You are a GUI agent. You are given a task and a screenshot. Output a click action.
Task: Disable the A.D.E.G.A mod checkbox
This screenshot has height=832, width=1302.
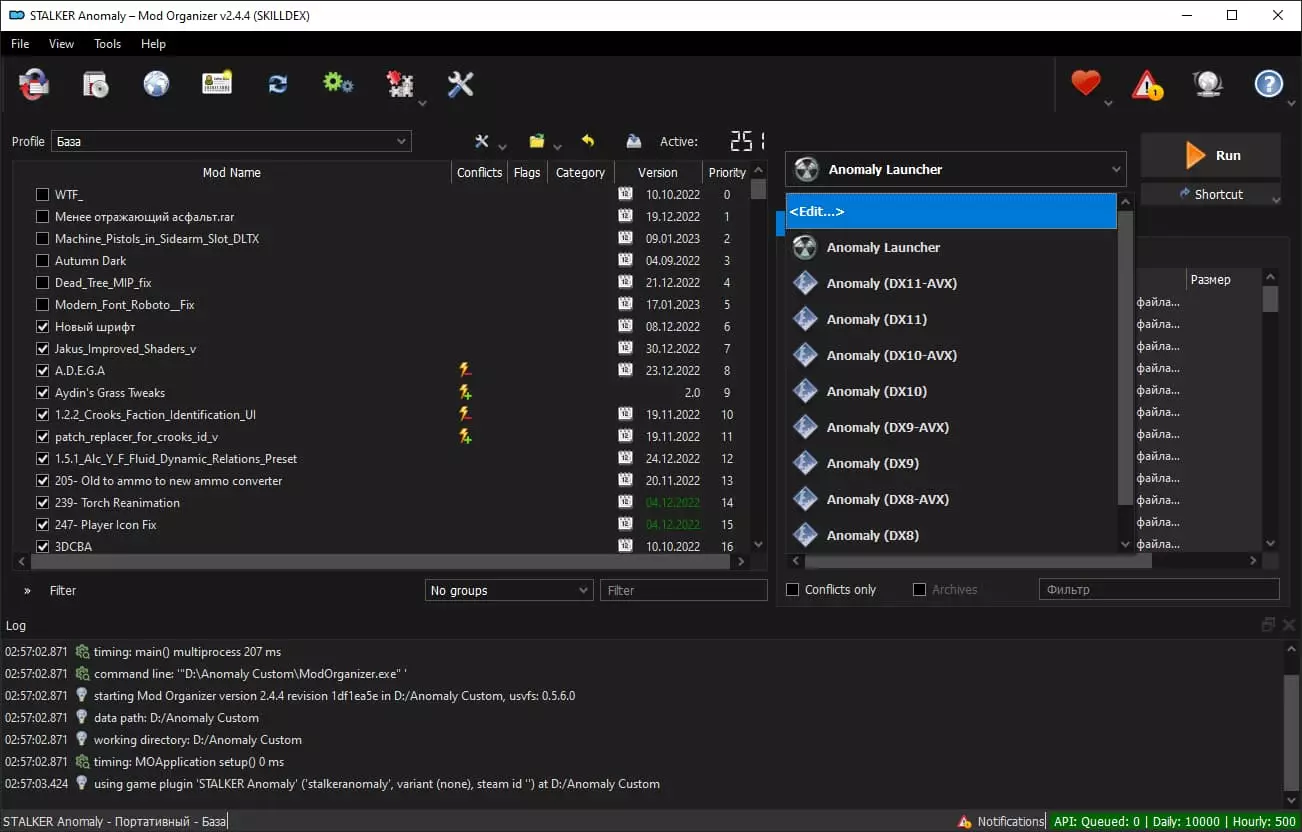pyautogui.click(x=42, y=371)
